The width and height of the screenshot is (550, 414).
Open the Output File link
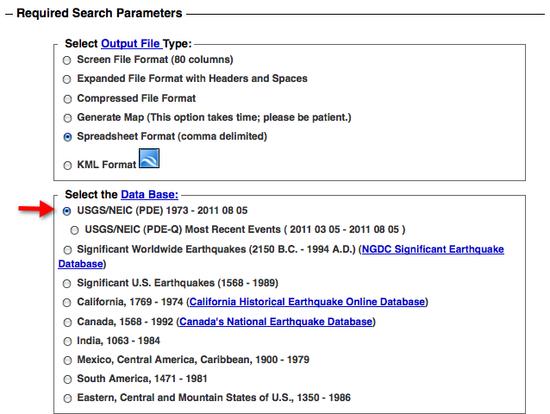click(131, 44)
